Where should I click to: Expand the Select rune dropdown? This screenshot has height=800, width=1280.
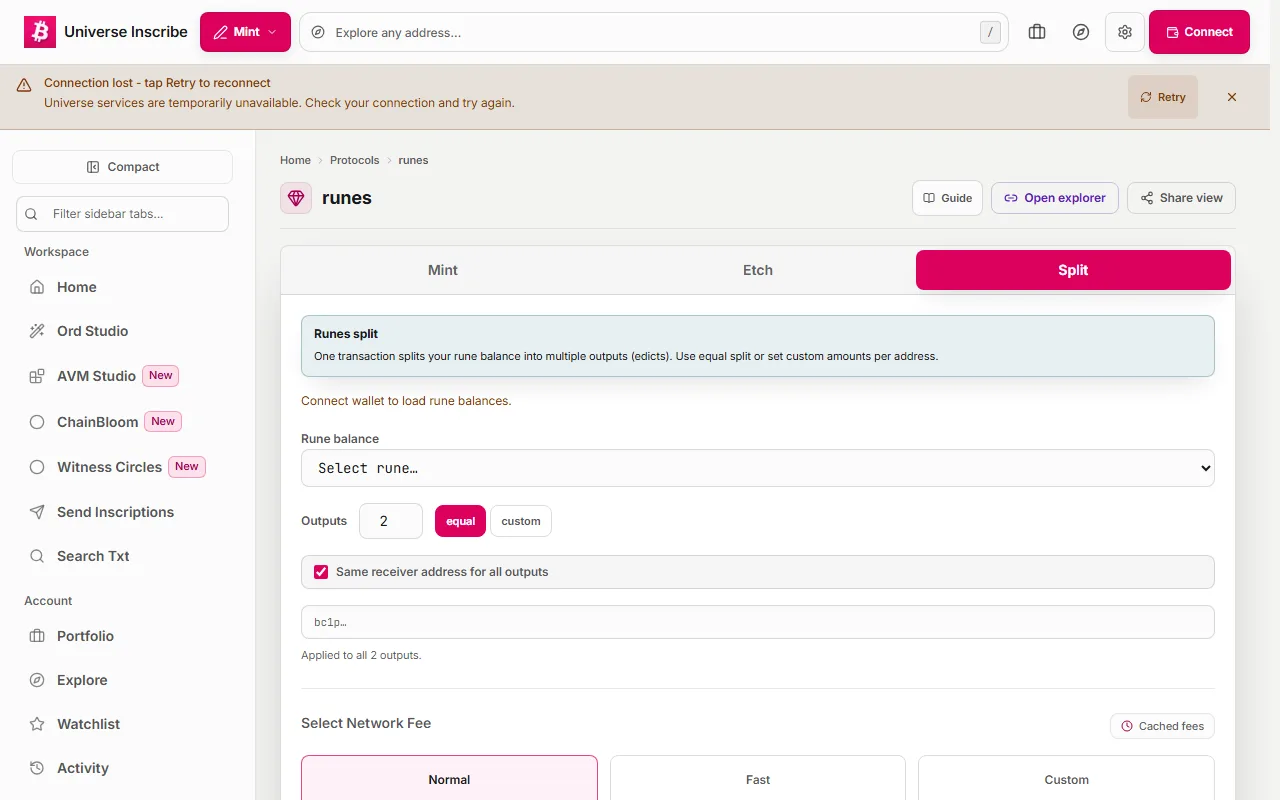(x=758, y=468)
